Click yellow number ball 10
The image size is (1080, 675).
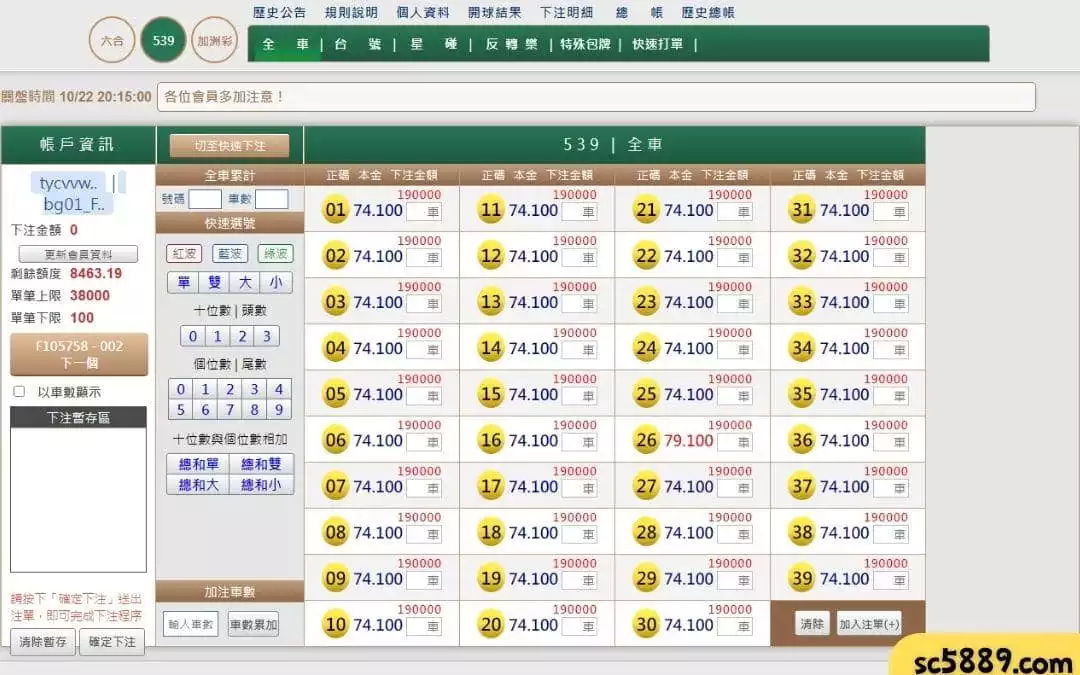(335, 625)
